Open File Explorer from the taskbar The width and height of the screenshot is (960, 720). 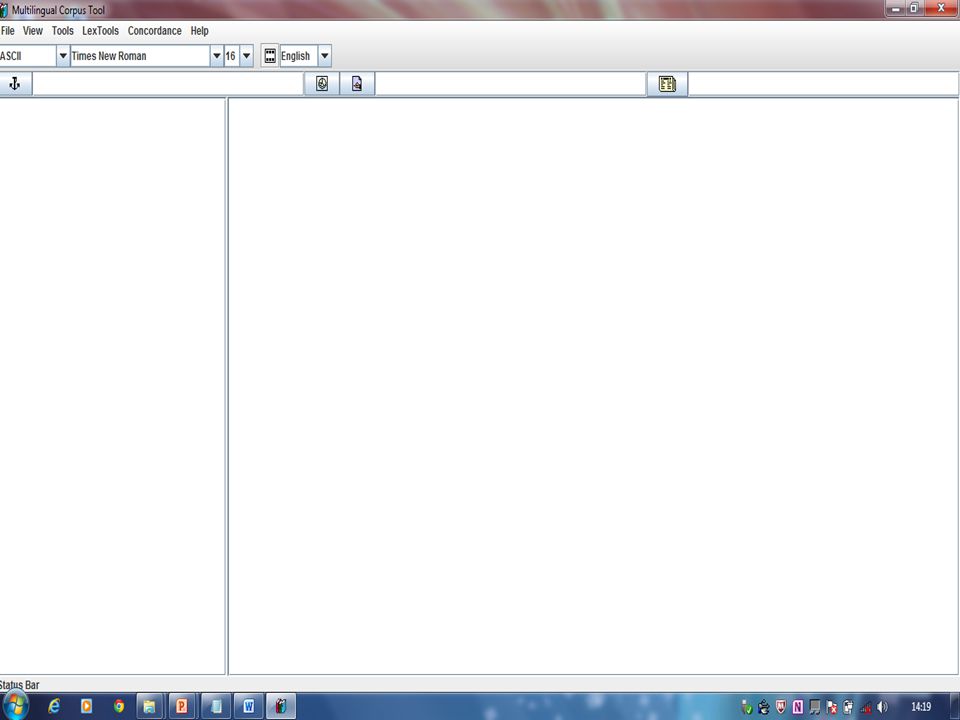149,707
